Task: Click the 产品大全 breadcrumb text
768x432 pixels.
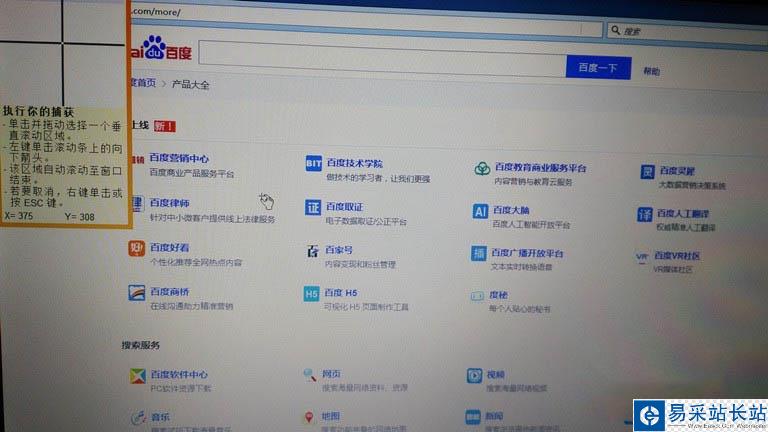Action: click(x=191, y=85)
